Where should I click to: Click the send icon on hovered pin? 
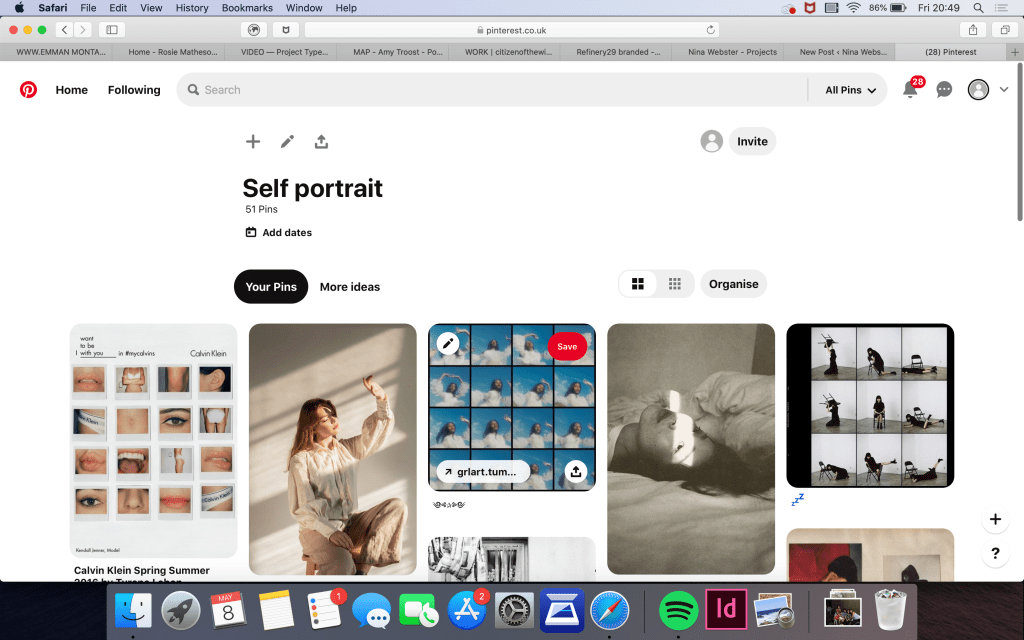(x=575, y=471)
